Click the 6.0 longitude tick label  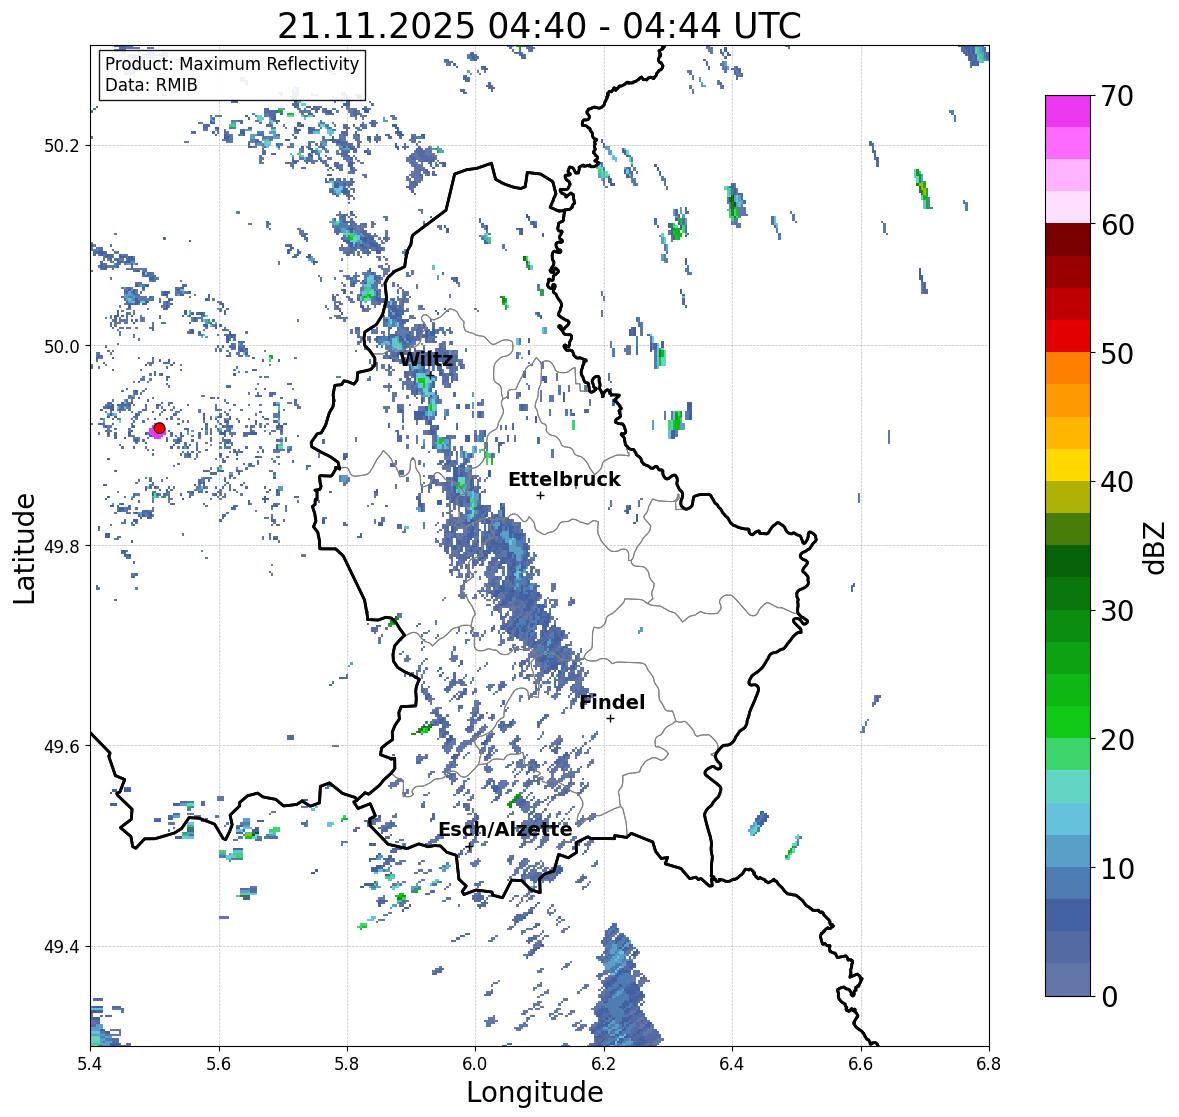coord(475,1064)
